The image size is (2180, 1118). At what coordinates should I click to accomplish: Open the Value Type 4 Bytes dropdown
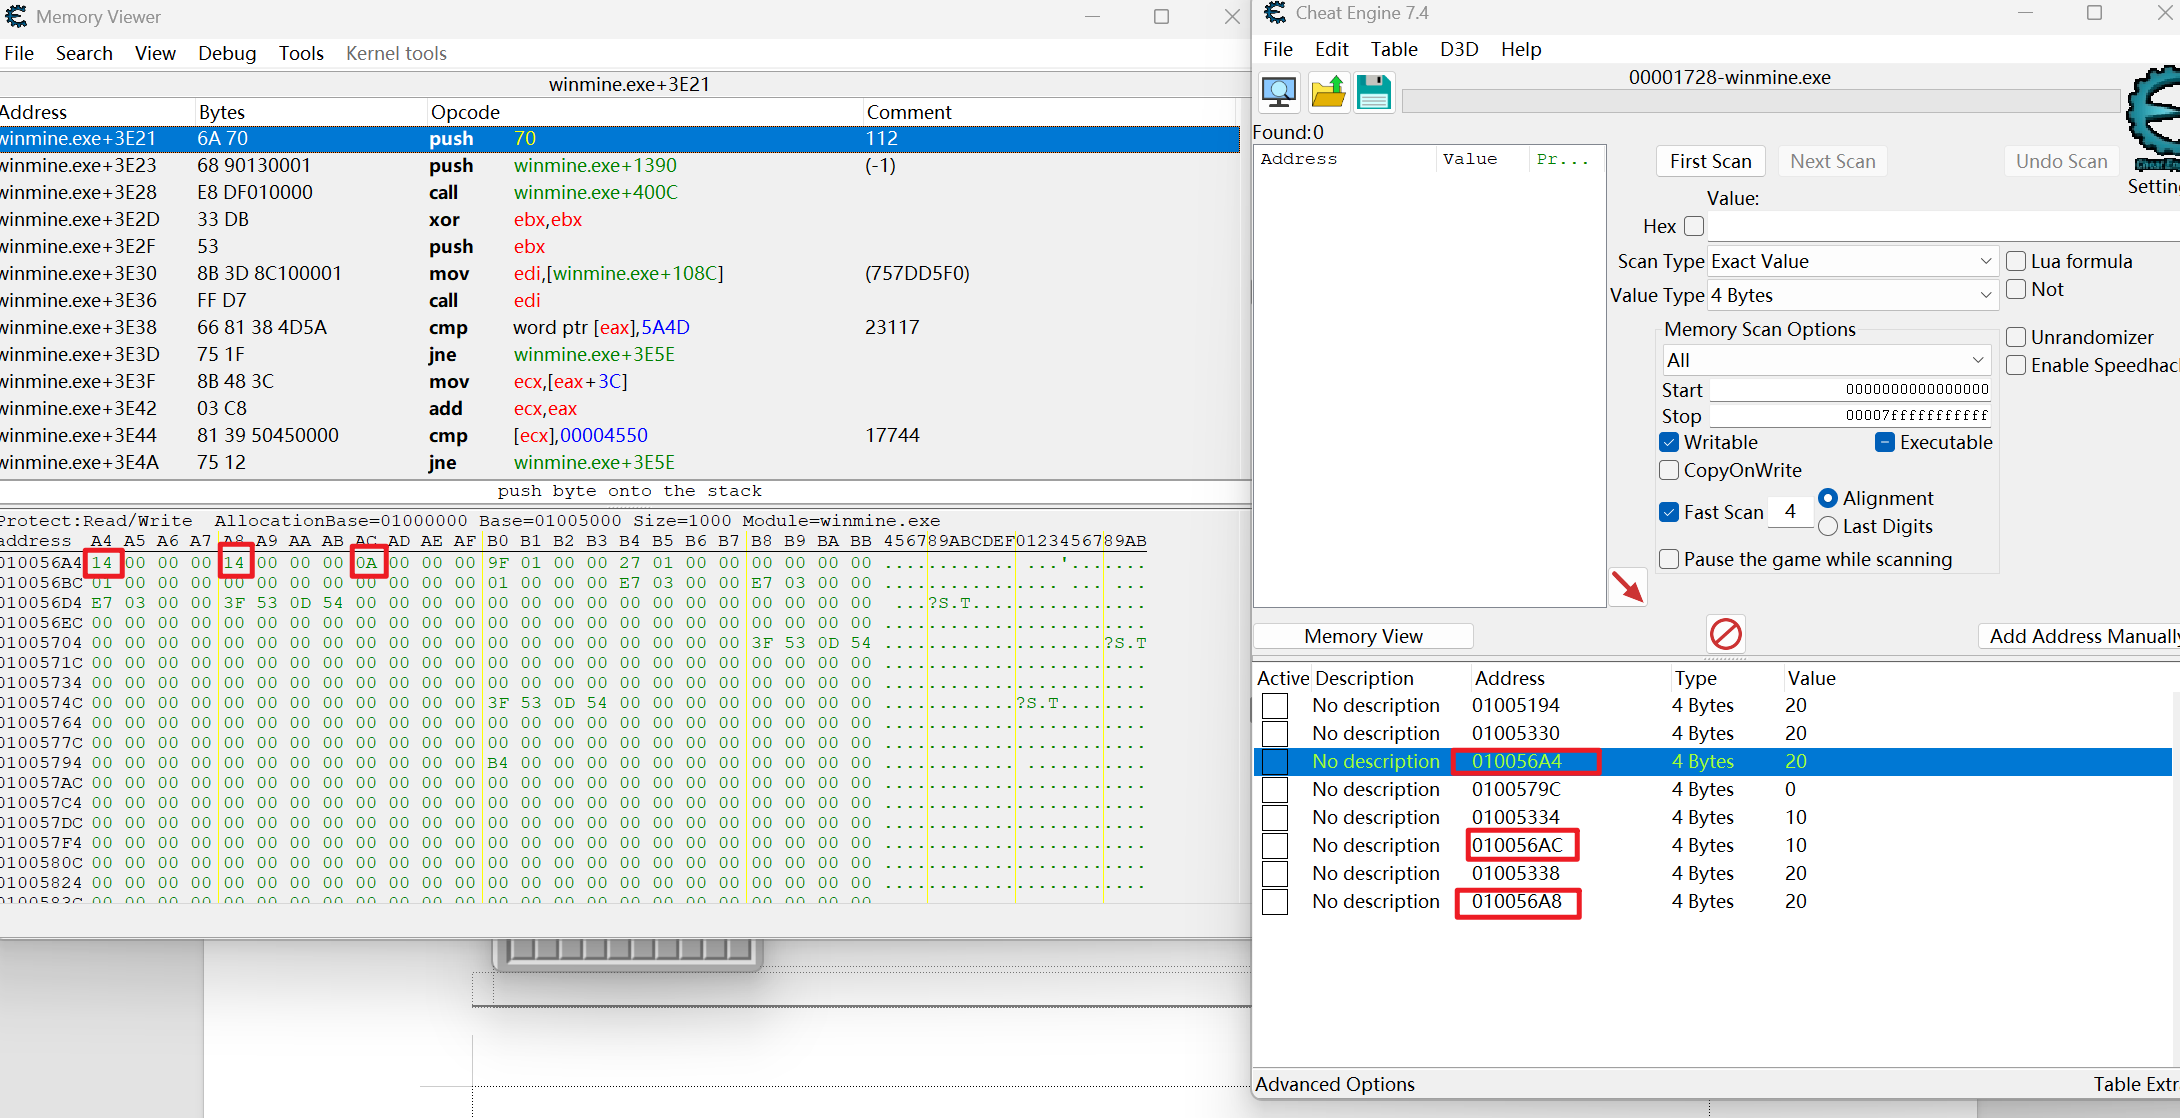pos(1853,295)
